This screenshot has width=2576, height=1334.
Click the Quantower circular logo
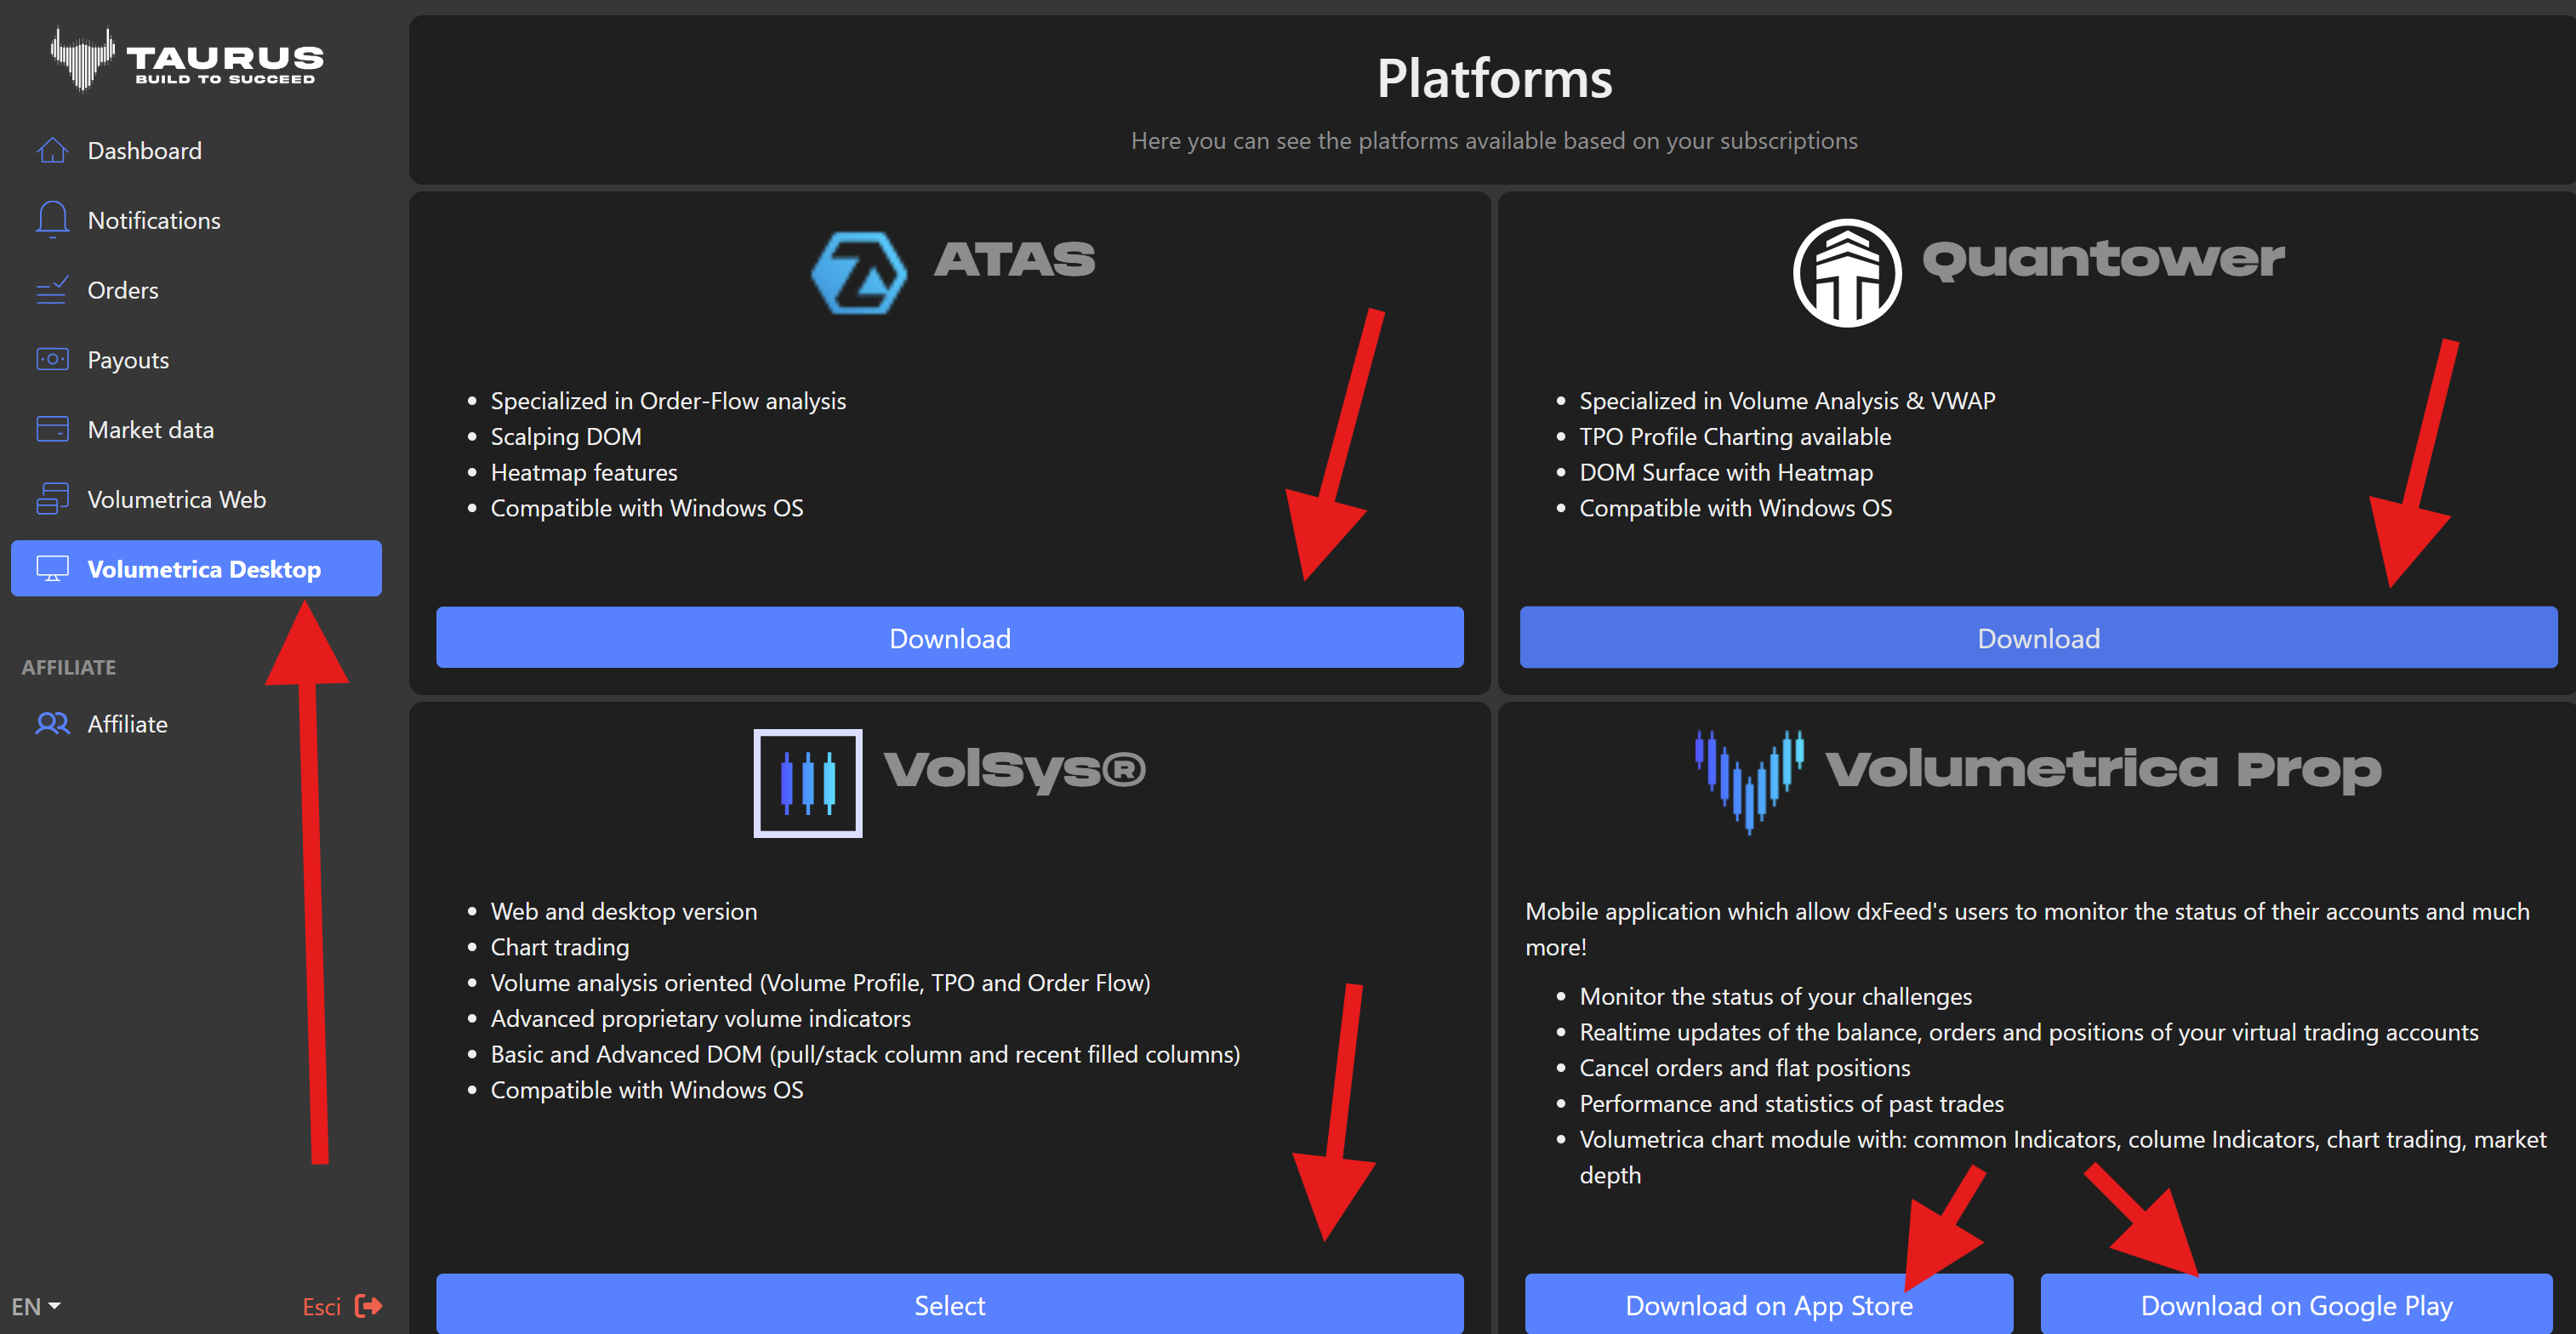pos(1846,272)
